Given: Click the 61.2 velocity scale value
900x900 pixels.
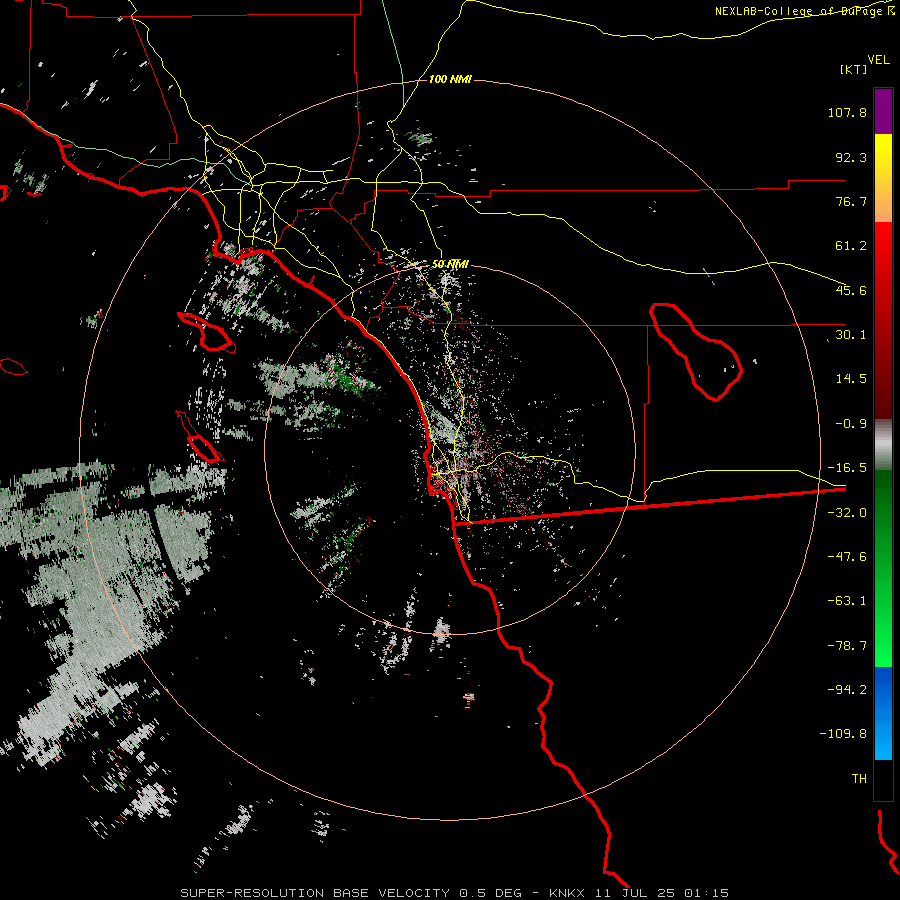Looking at the screenshot, I should pyautogui.click(x=851, y=246).
